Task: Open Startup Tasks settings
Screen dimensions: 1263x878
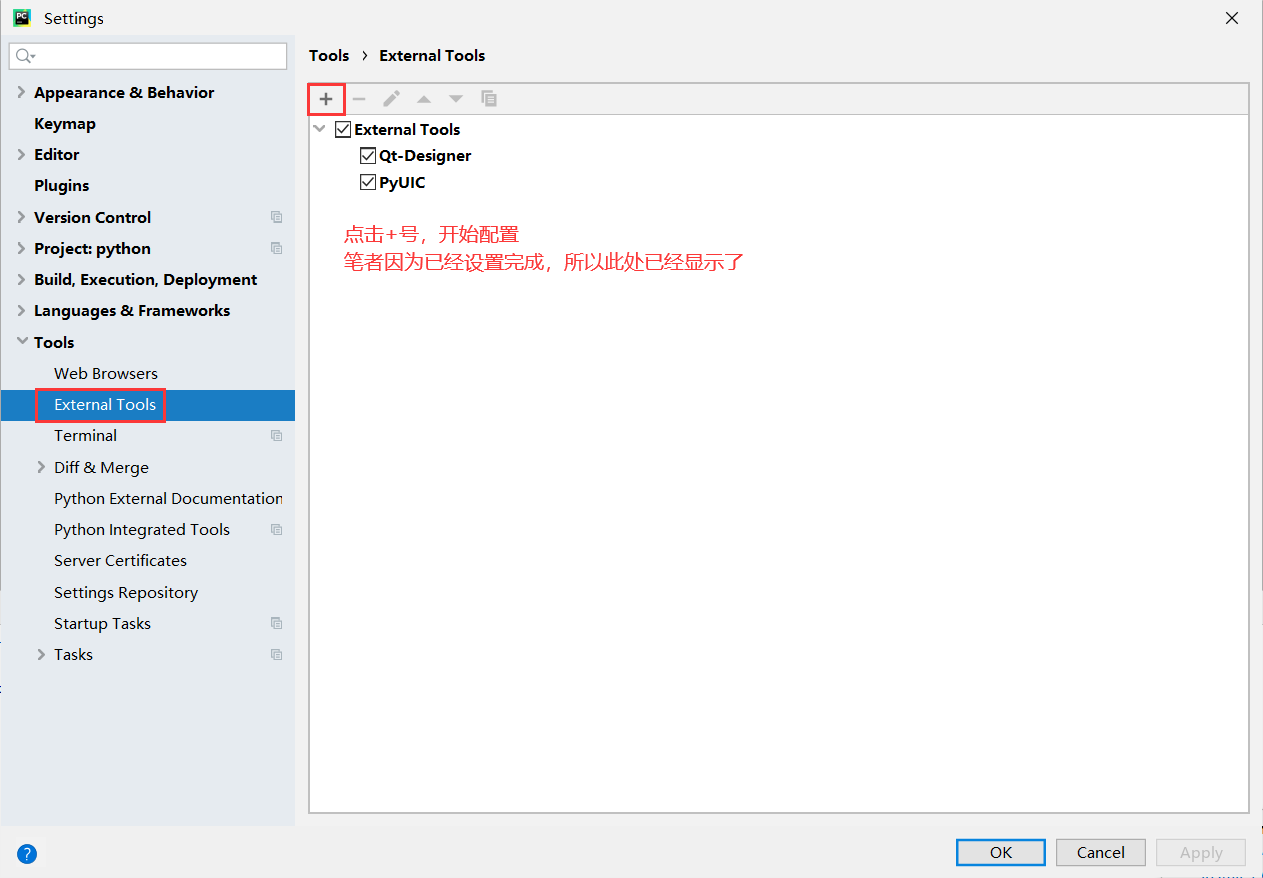Action: tap(103, 623)
